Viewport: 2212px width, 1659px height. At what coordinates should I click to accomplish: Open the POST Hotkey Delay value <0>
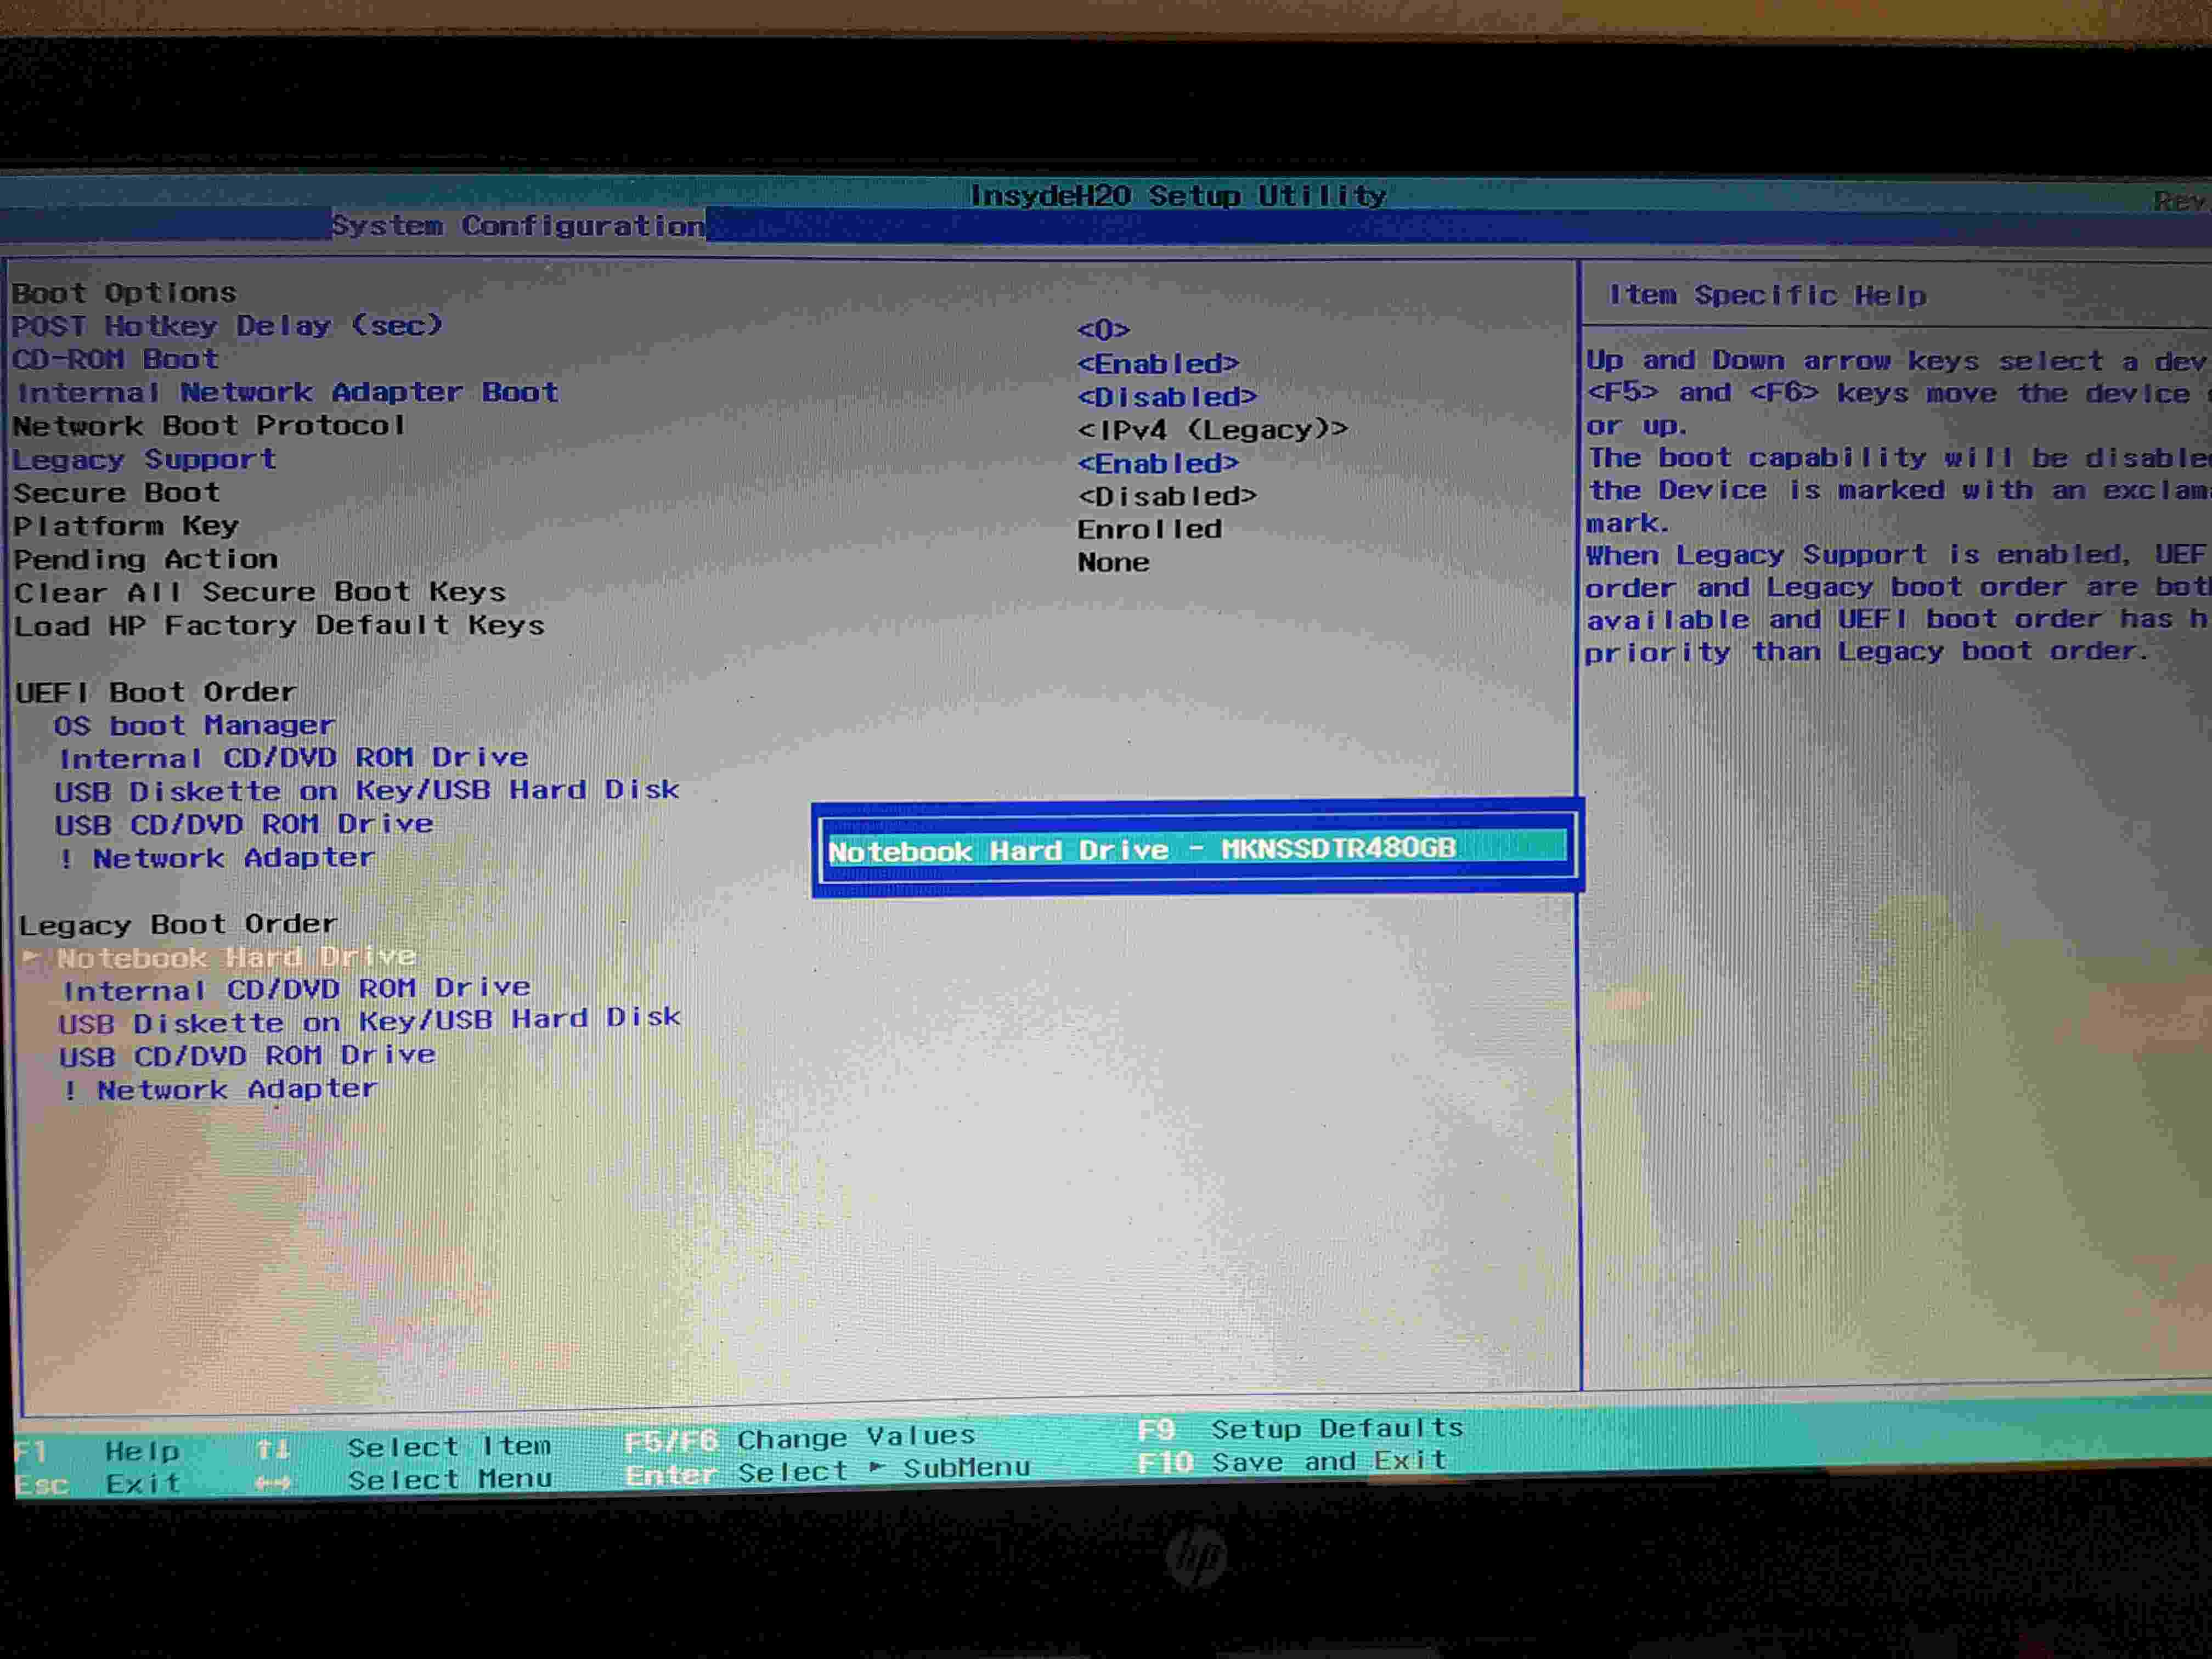tap(1103, 329)
